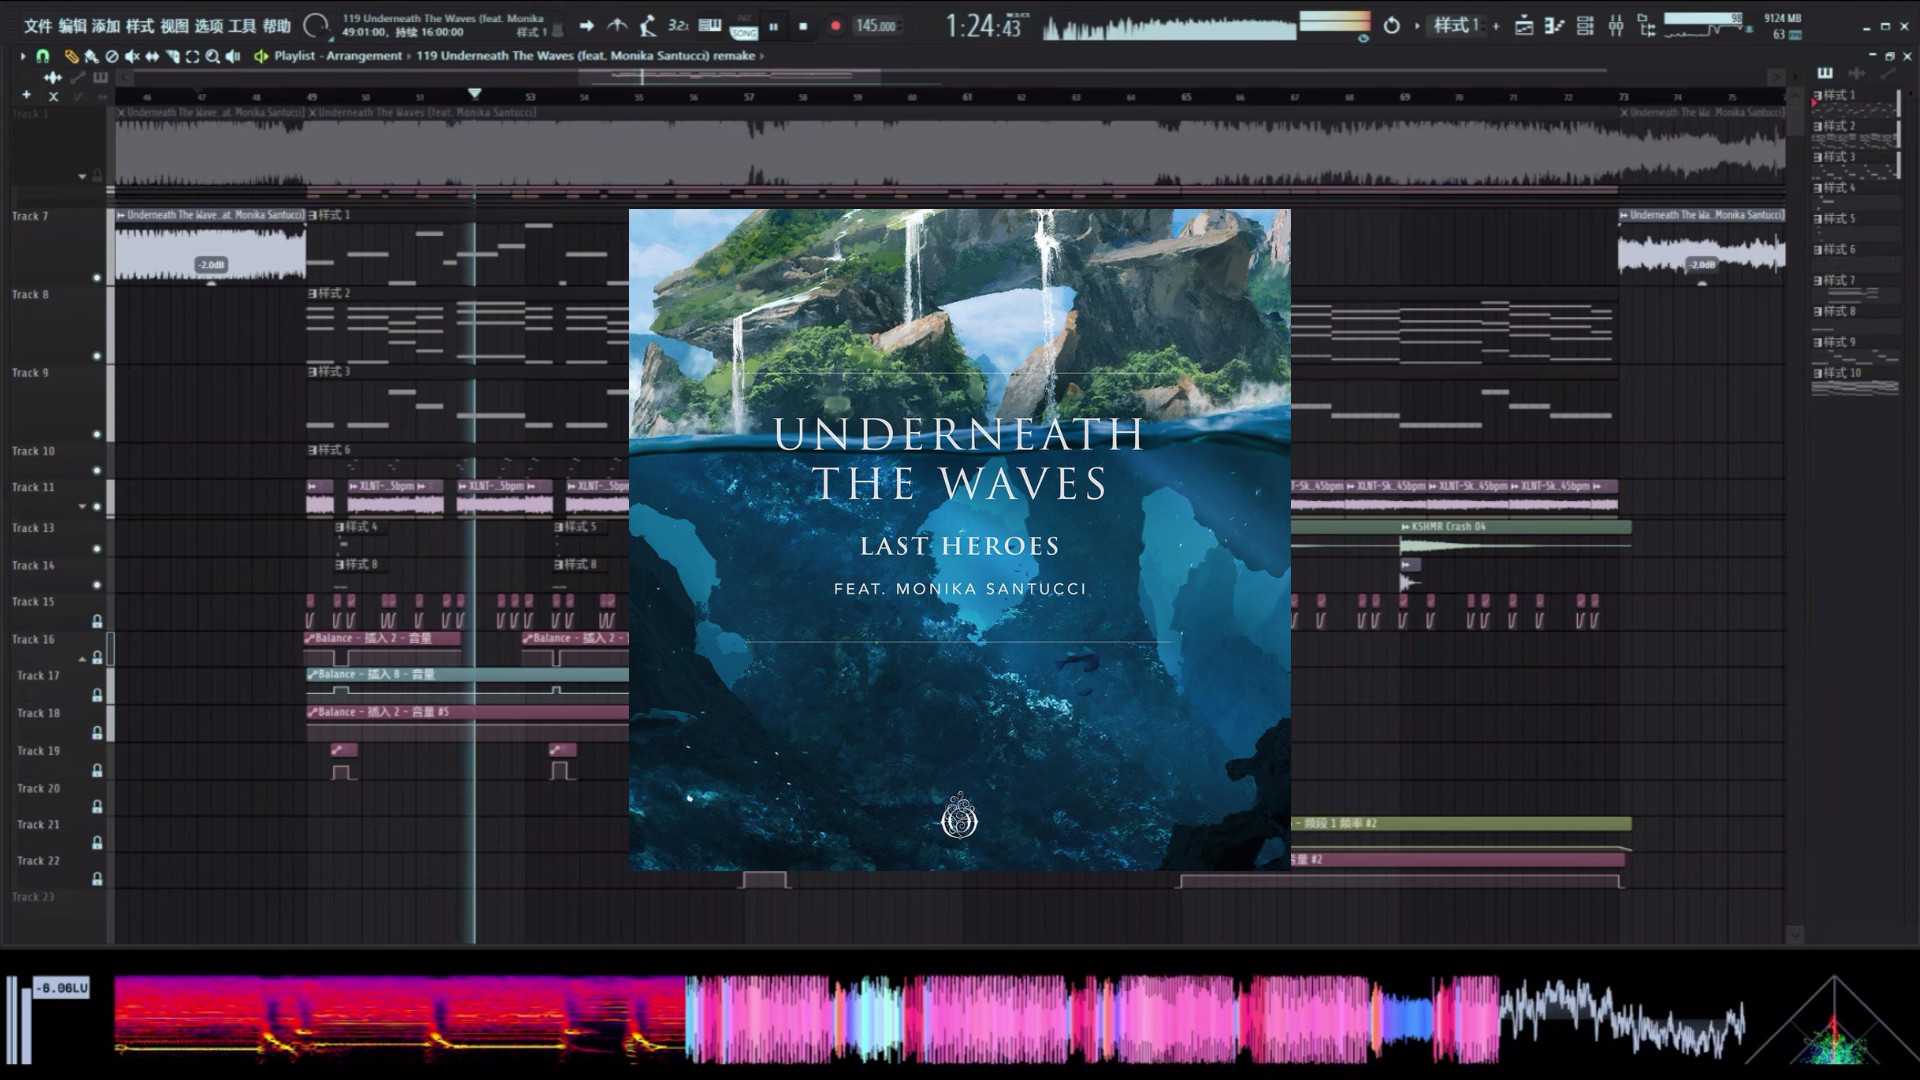
Task: Open the Channel rack icon
Action: click(x=1585, y=25)
